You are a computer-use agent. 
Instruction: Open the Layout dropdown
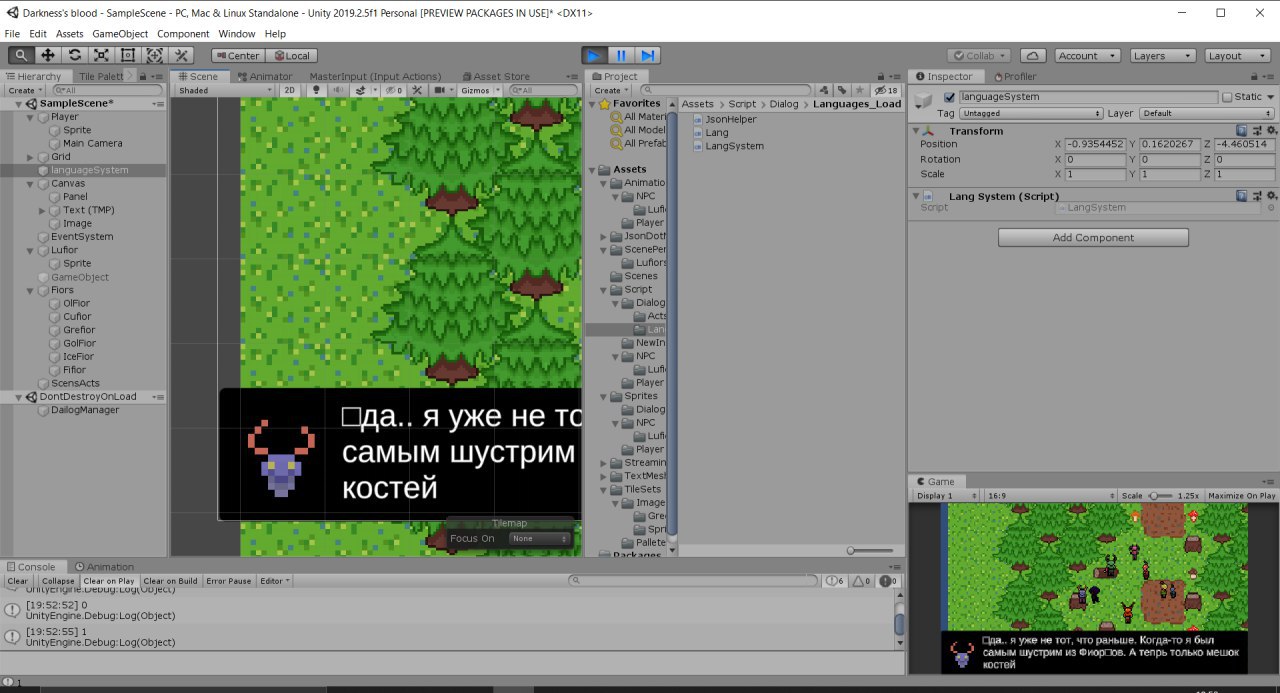coord(1238,56)
